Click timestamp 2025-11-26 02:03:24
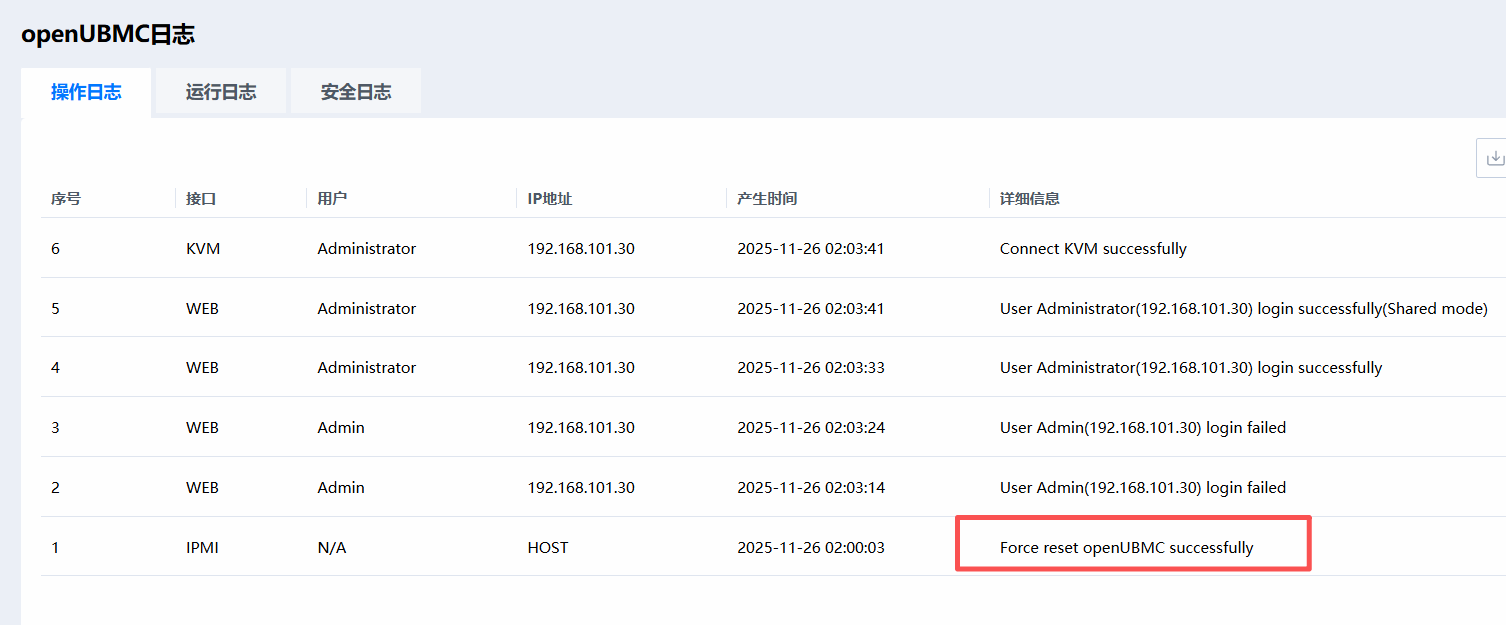 click(x=811, y=428)
